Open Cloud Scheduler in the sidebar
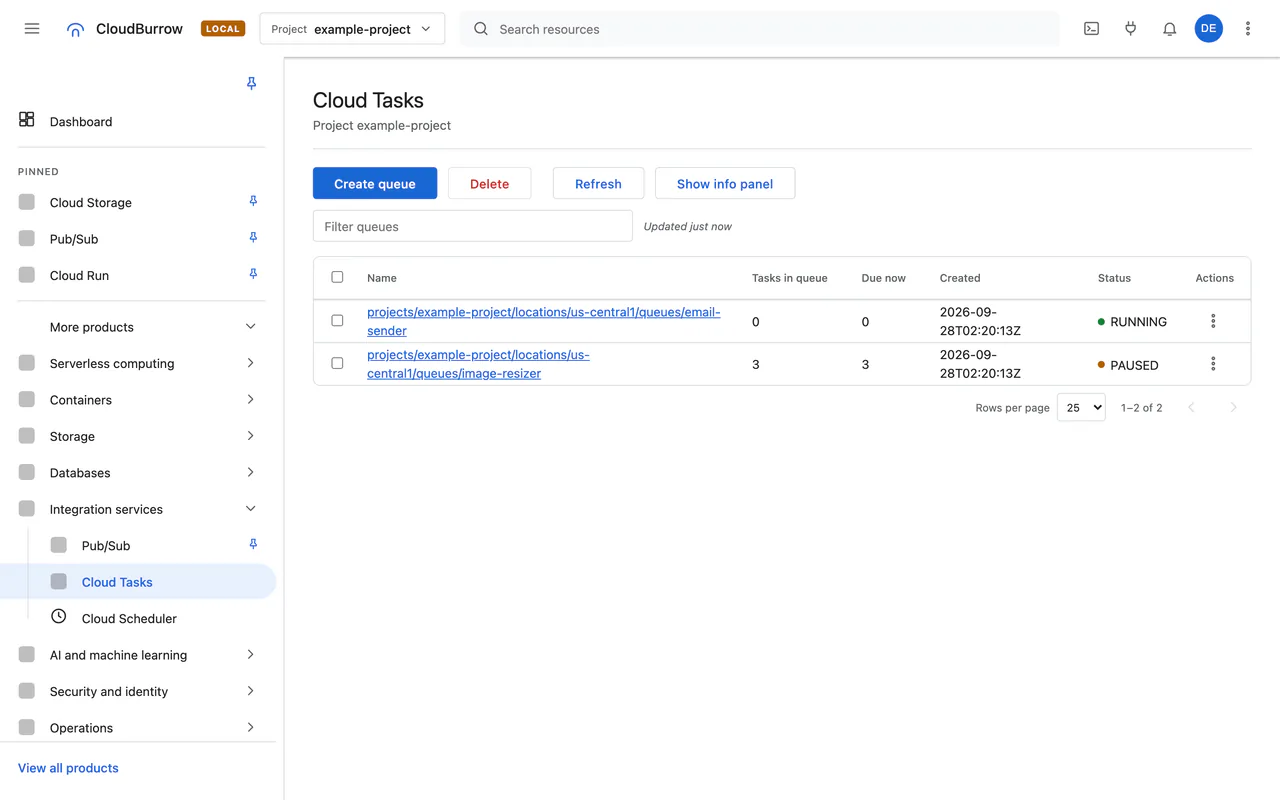1280x800 pixels. pos(129,618)
